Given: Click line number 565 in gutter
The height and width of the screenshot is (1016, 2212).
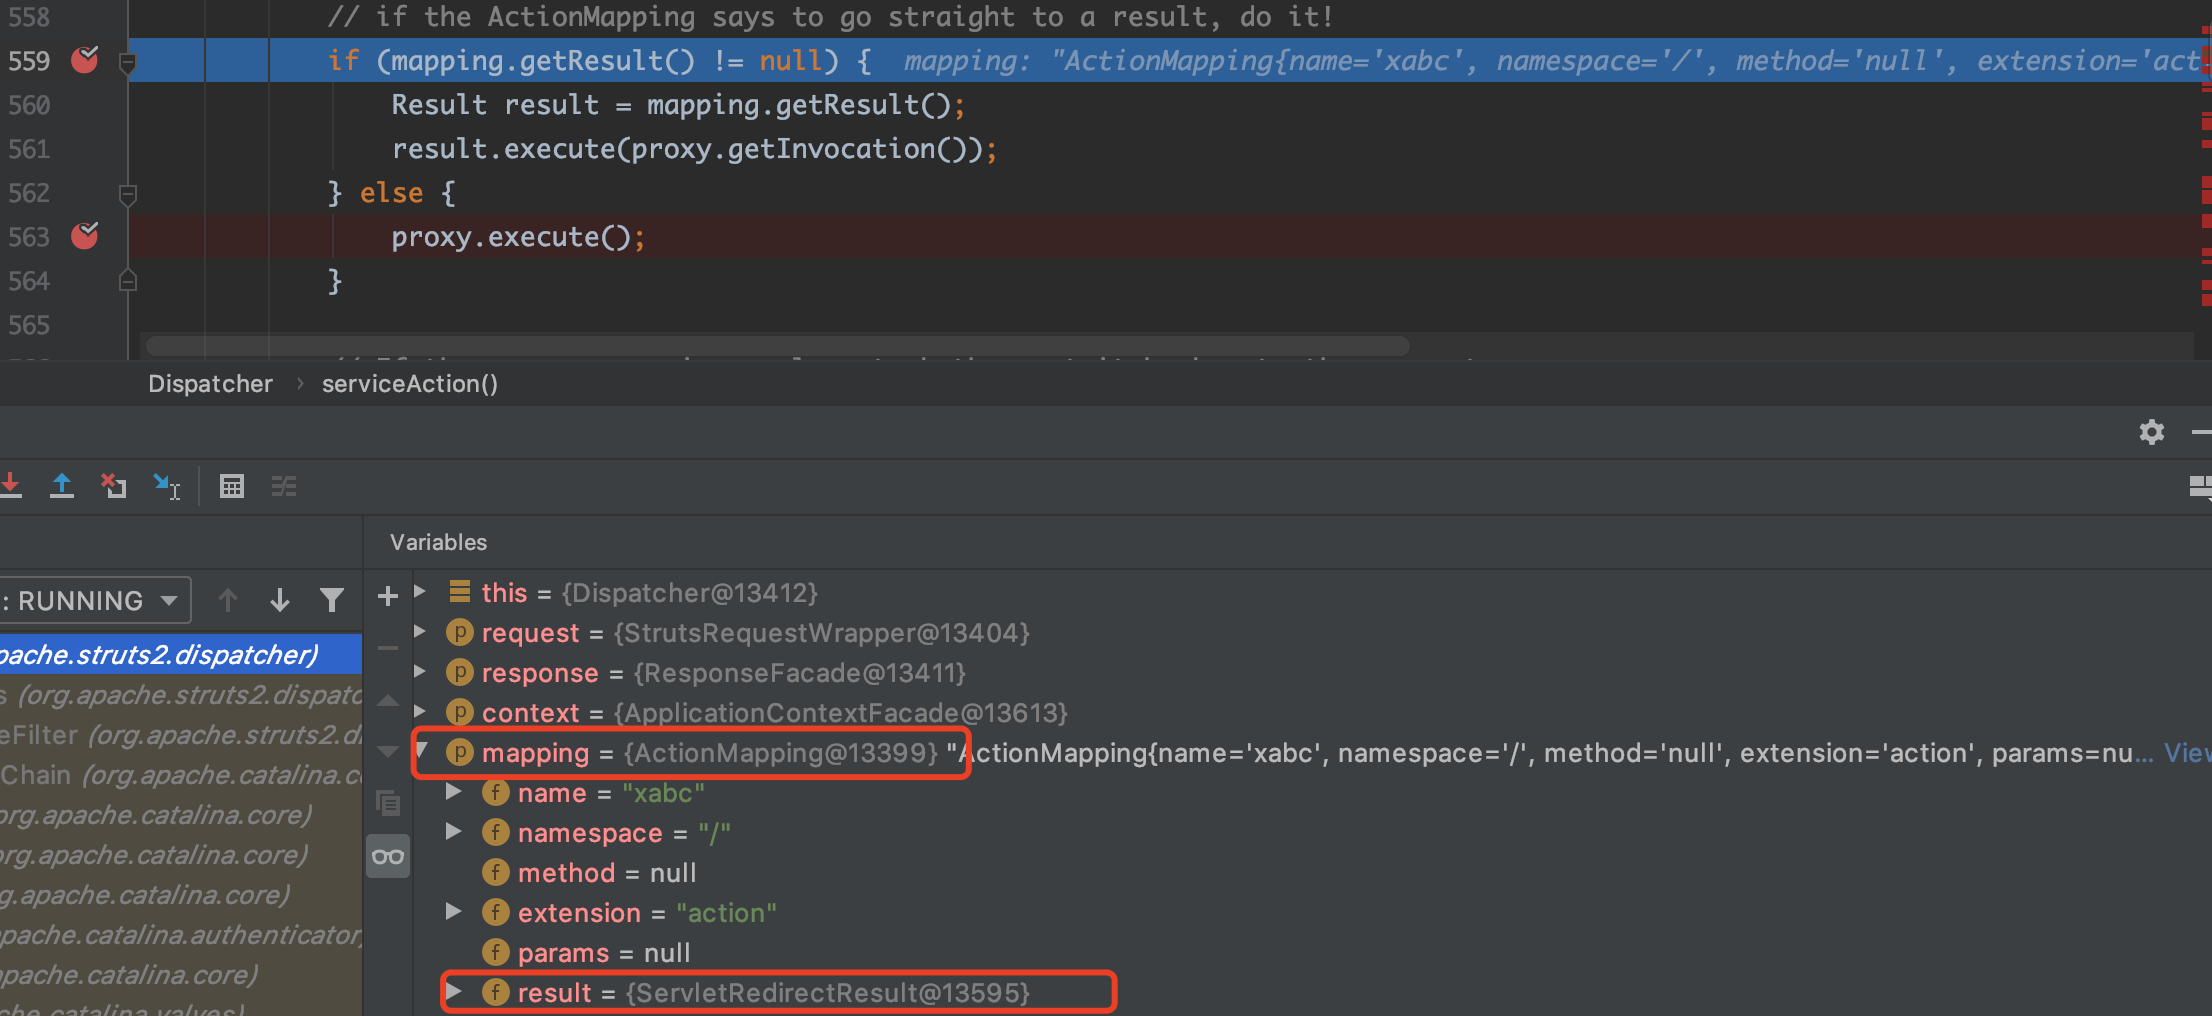Looking at the screenshot, I should (29, 325).
